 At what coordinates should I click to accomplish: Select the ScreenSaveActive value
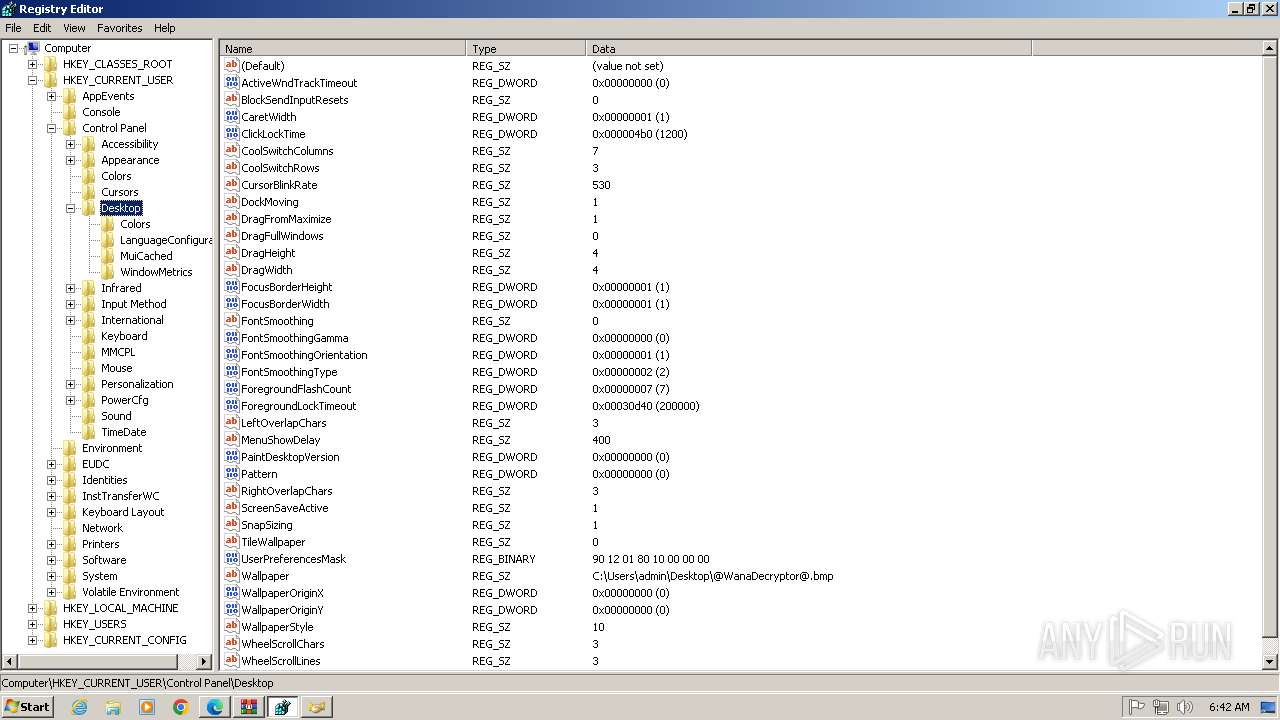(284, 508)
